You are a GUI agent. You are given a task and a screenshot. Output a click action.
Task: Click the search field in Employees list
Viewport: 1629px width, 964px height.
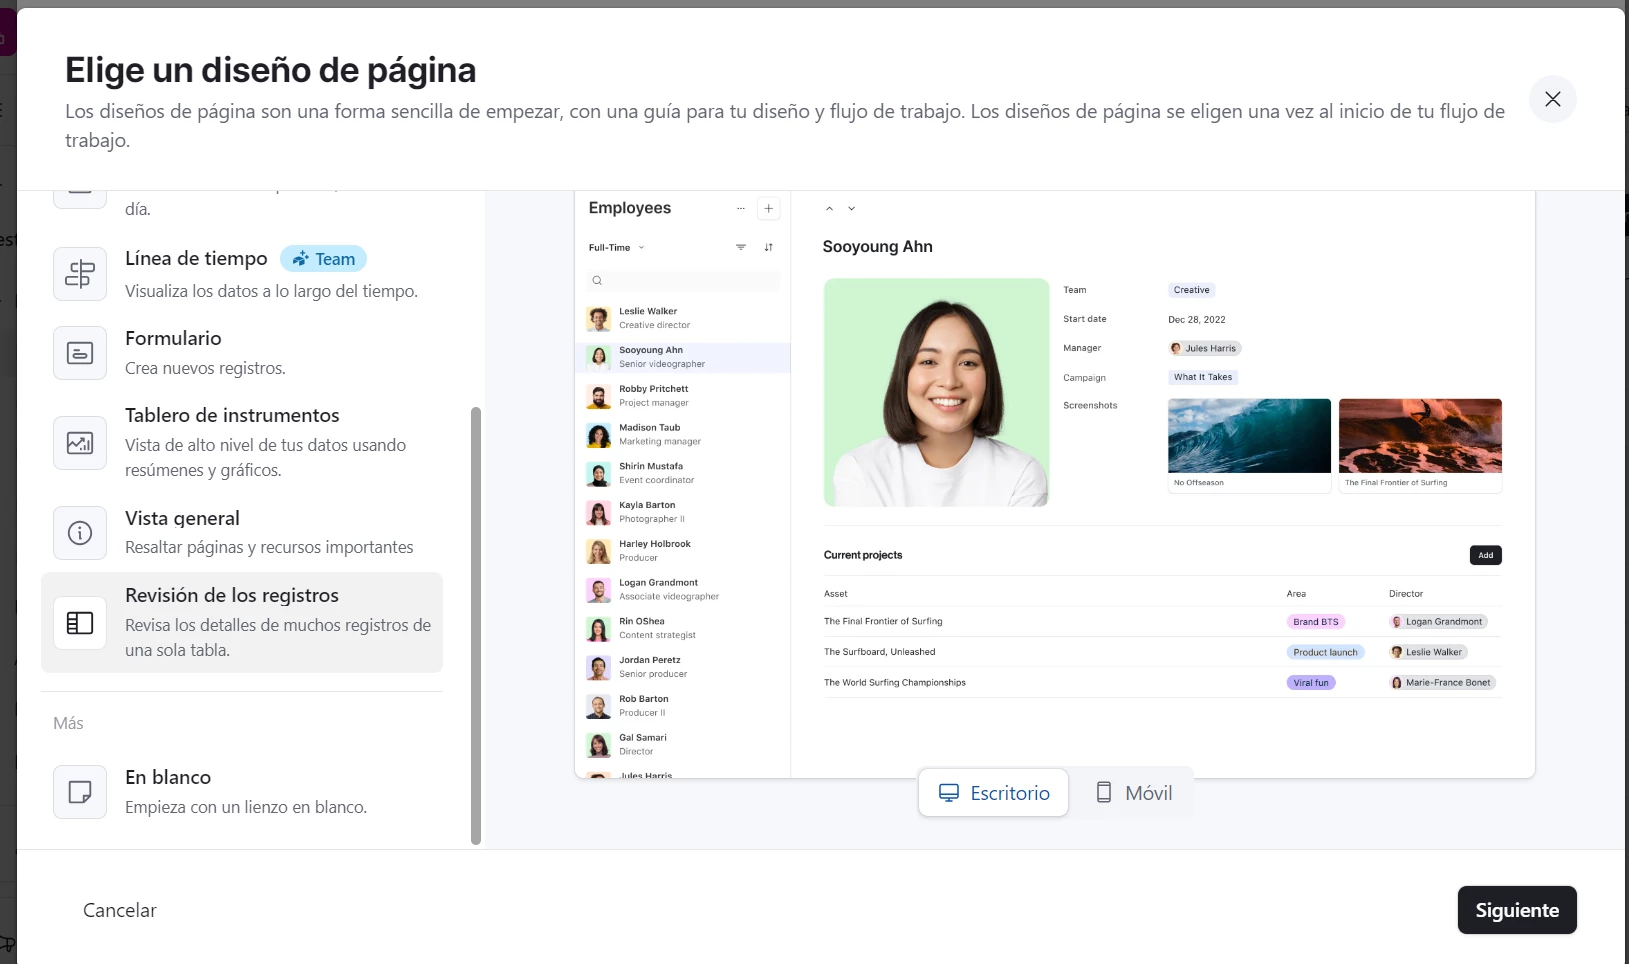[x=683, y=281]
